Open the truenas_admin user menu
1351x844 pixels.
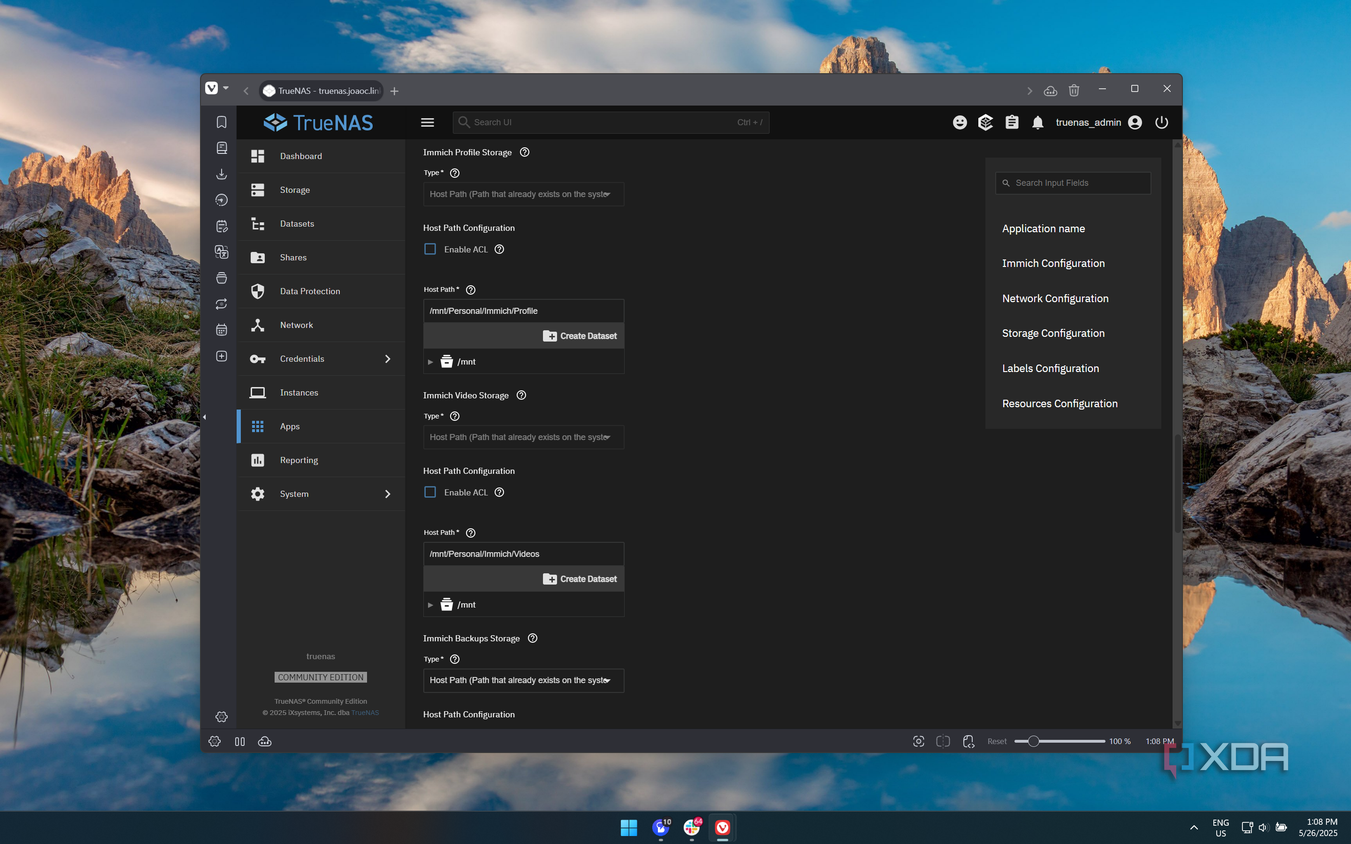click(x=1098, y=122)
